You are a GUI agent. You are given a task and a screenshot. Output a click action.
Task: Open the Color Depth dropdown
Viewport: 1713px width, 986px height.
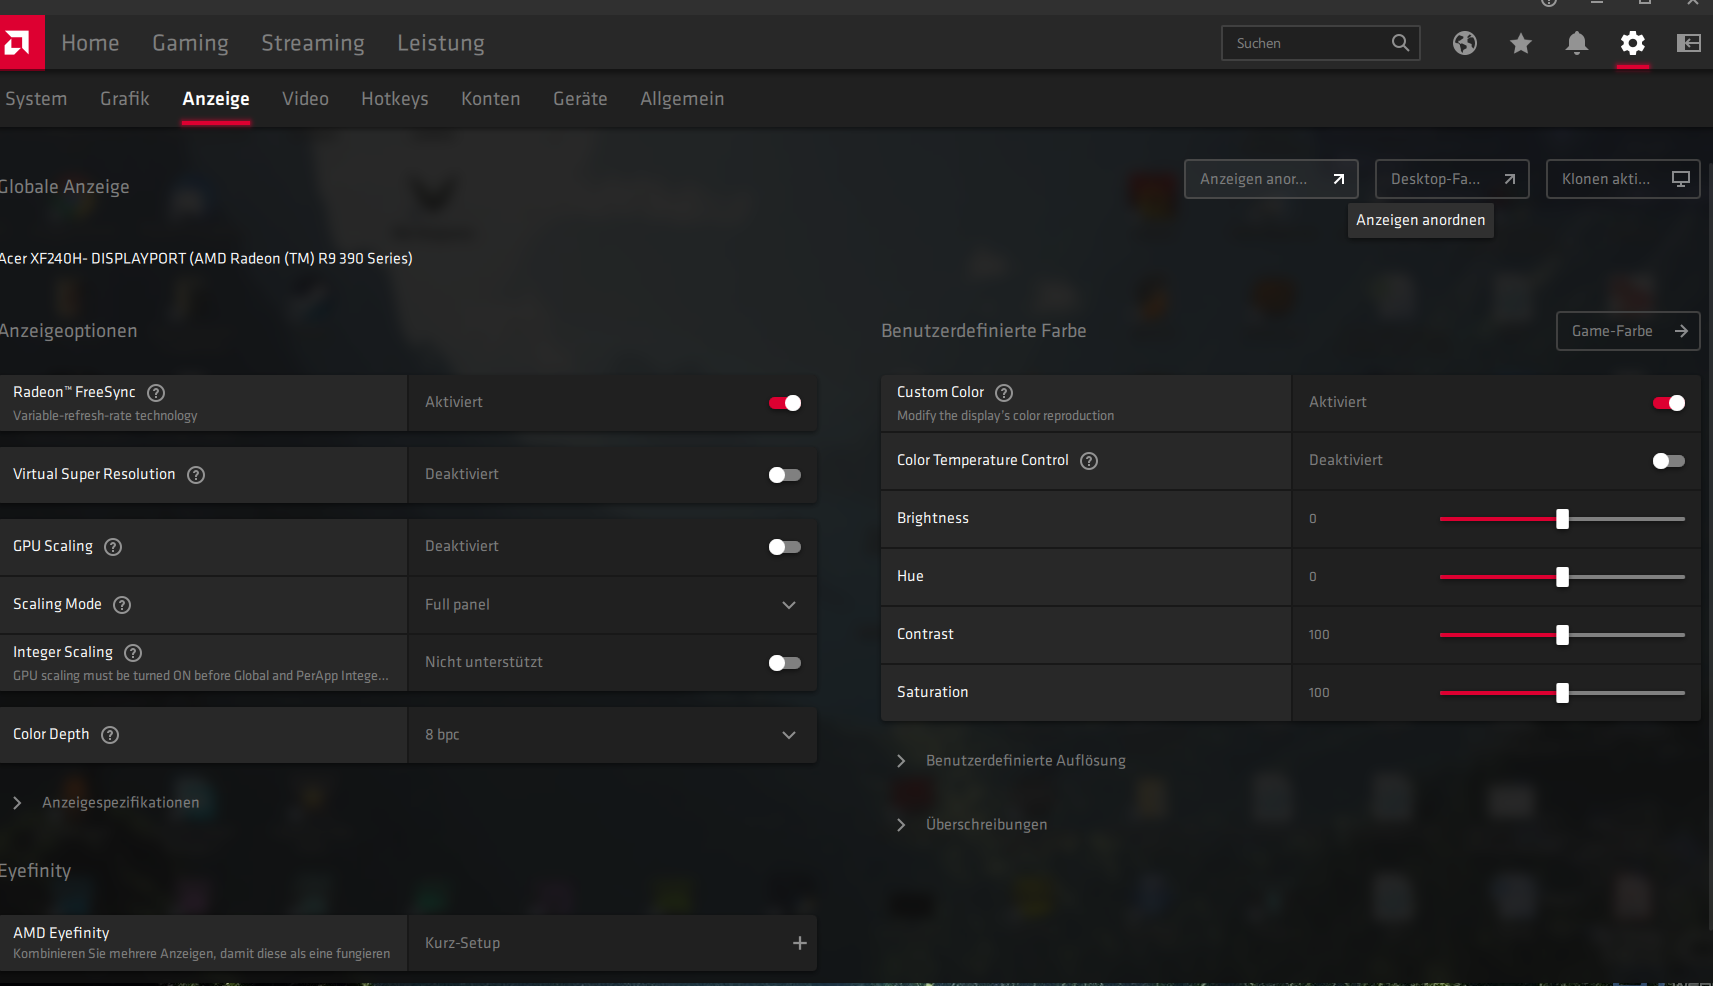[612, 735]
